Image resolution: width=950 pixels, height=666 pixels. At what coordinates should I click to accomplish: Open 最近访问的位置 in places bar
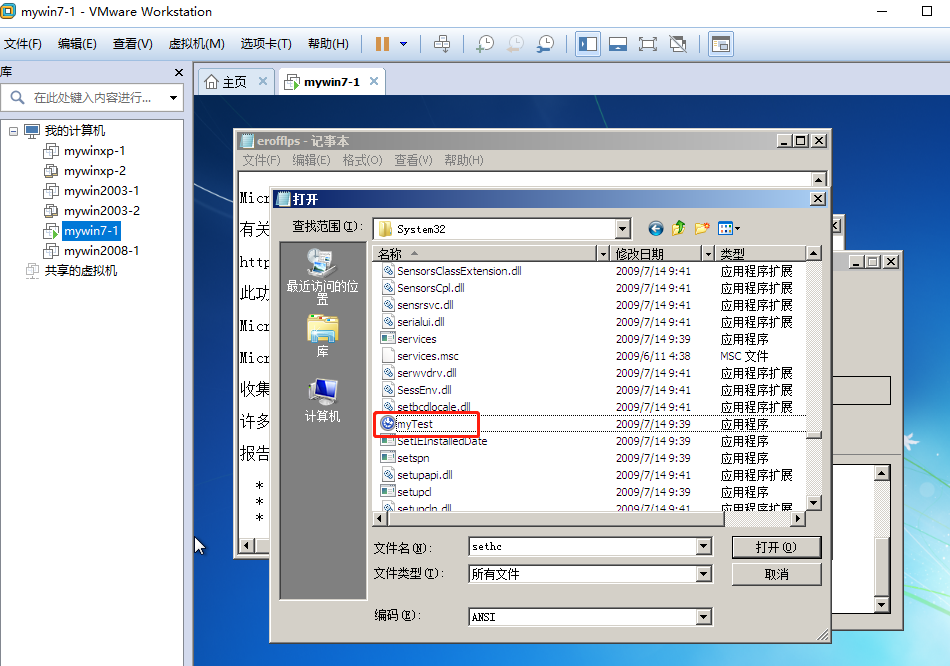[322, 276]
